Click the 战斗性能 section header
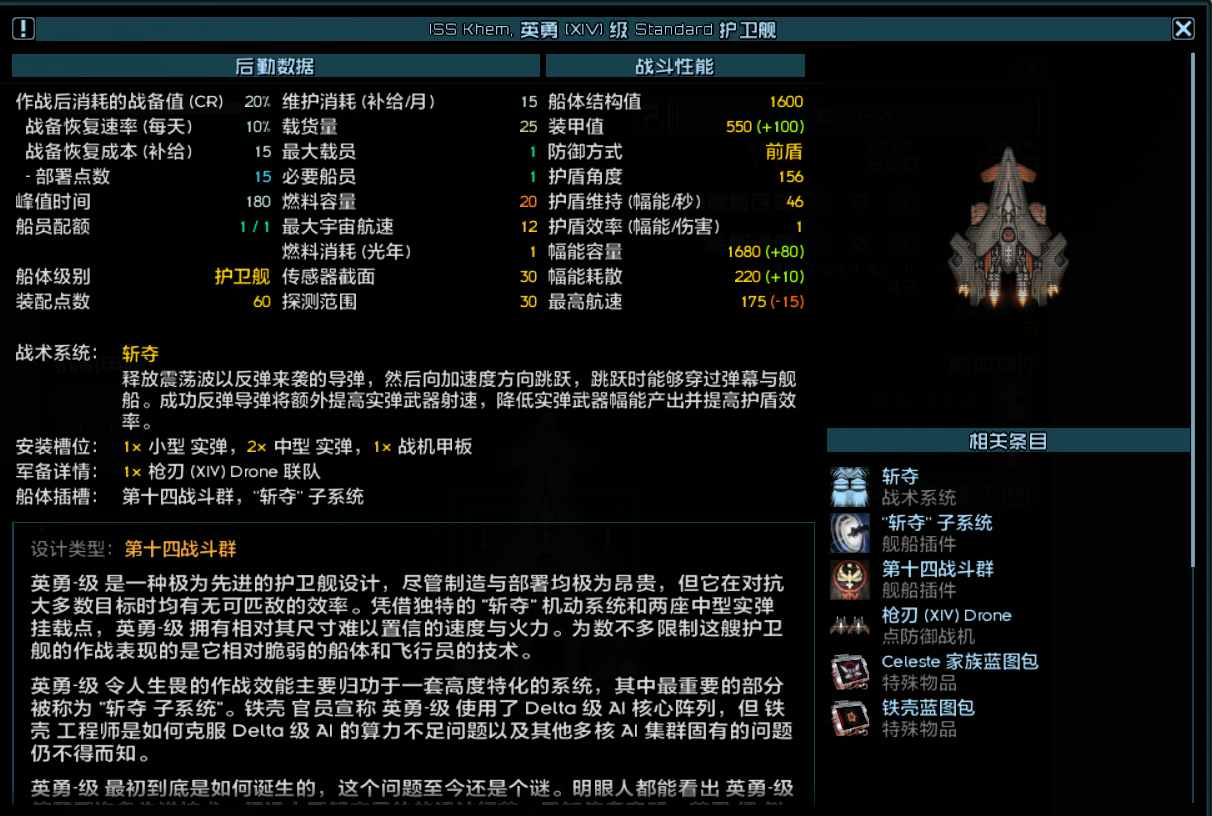This screenshot has height=816, width=1212. pyautogui.click(x=675, y=66)
